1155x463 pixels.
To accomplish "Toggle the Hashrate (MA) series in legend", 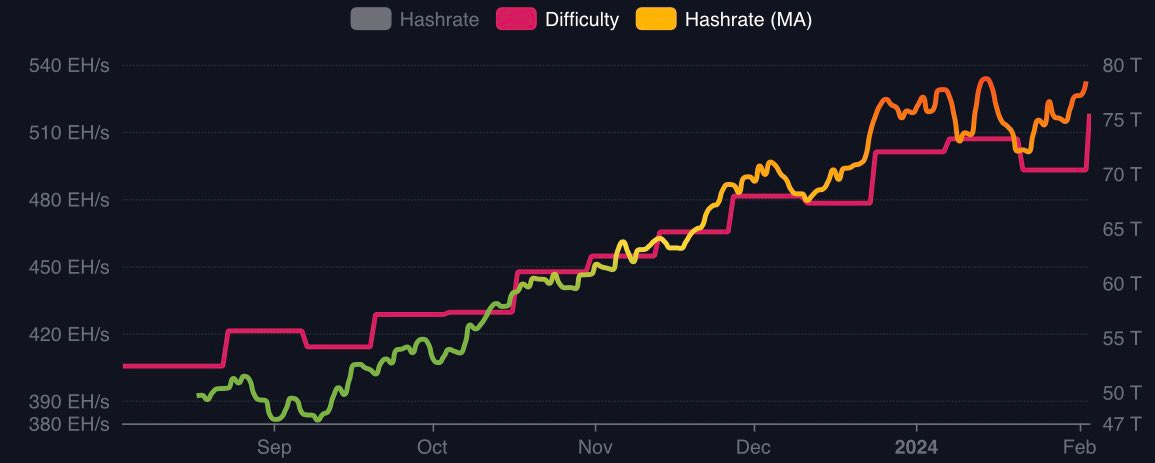I will pyautogui.click(x=724, y=19).
